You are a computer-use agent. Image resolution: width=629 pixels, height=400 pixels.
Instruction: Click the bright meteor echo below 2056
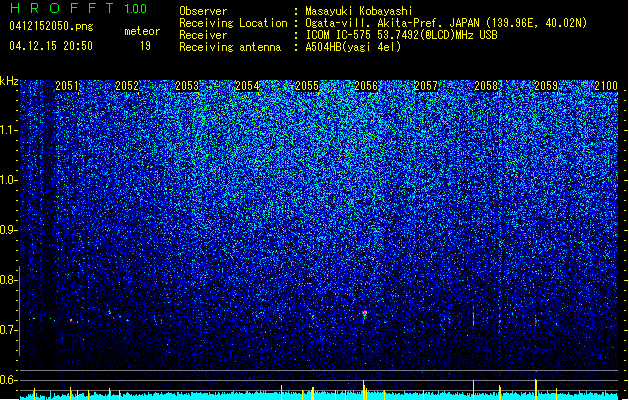pyautogui.click(x=364, y=314)
